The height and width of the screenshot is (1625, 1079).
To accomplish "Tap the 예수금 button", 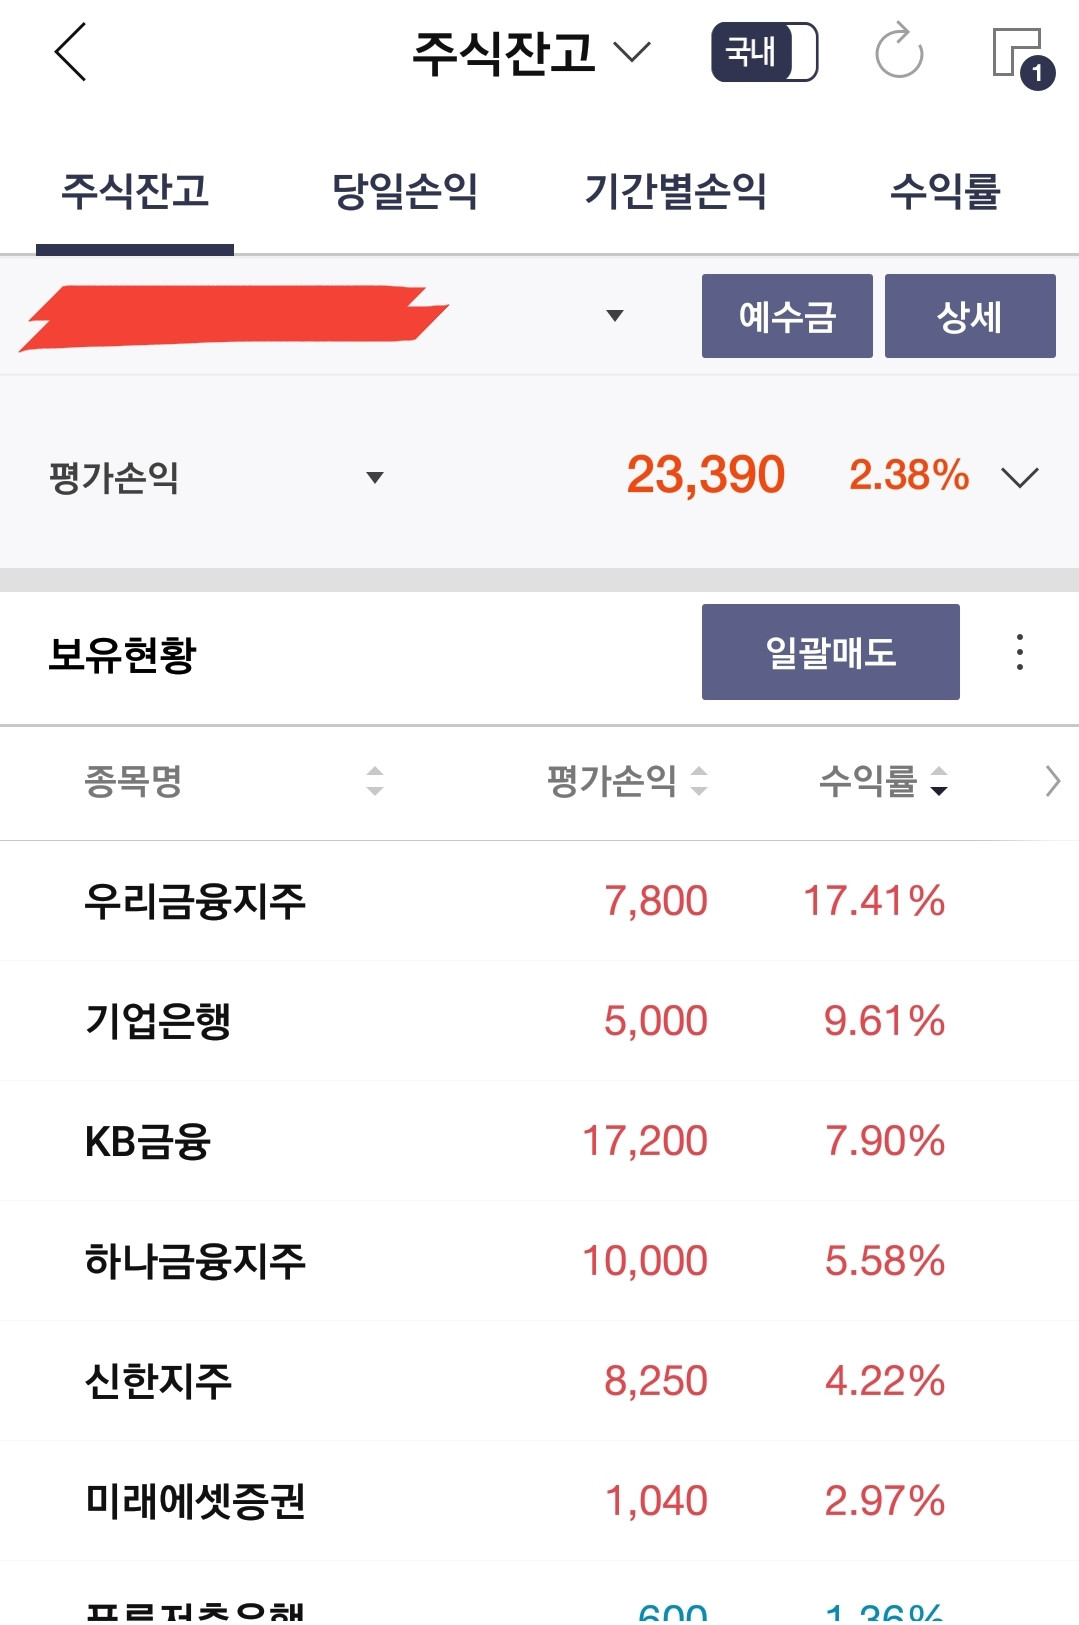I will point(787,316).
